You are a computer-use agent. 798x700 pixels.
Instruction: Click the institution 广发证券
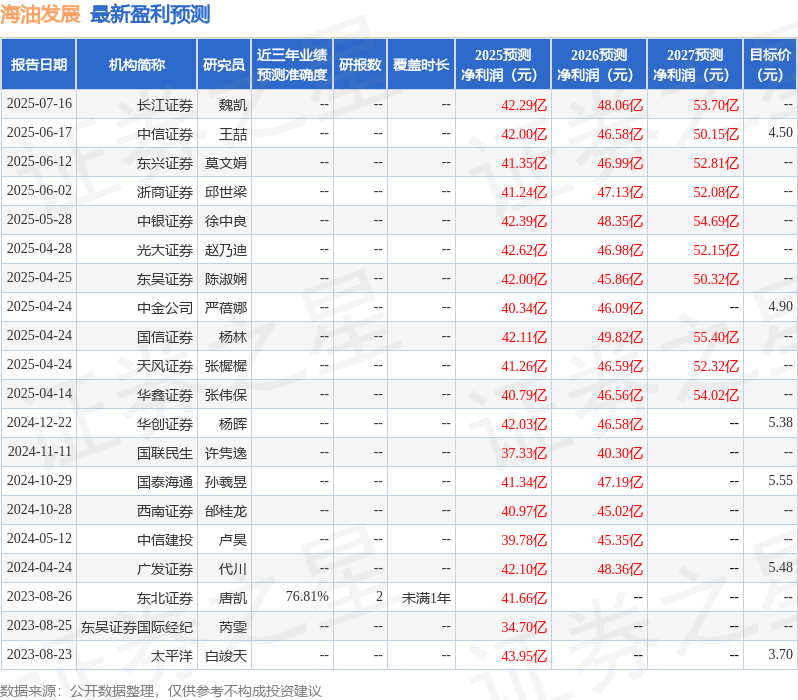[x=165, y=570]
